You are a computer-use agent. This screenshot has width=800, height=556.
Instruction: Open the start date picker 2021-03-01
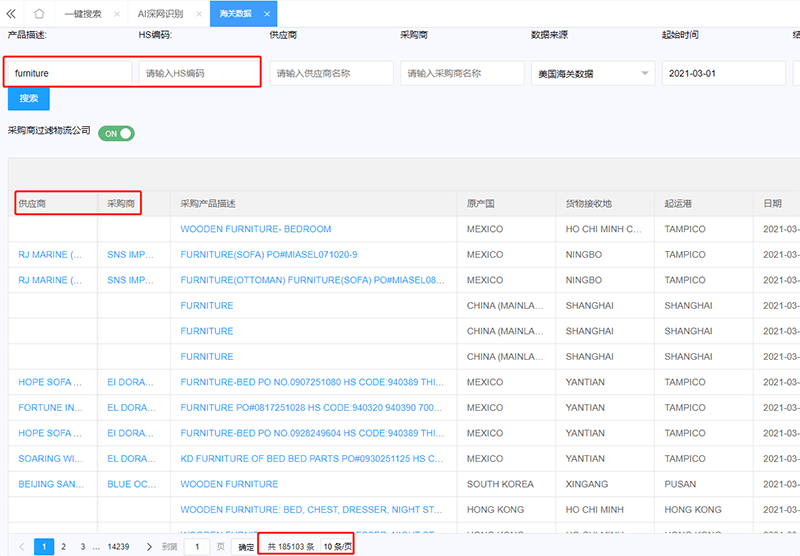pos(722,74)
